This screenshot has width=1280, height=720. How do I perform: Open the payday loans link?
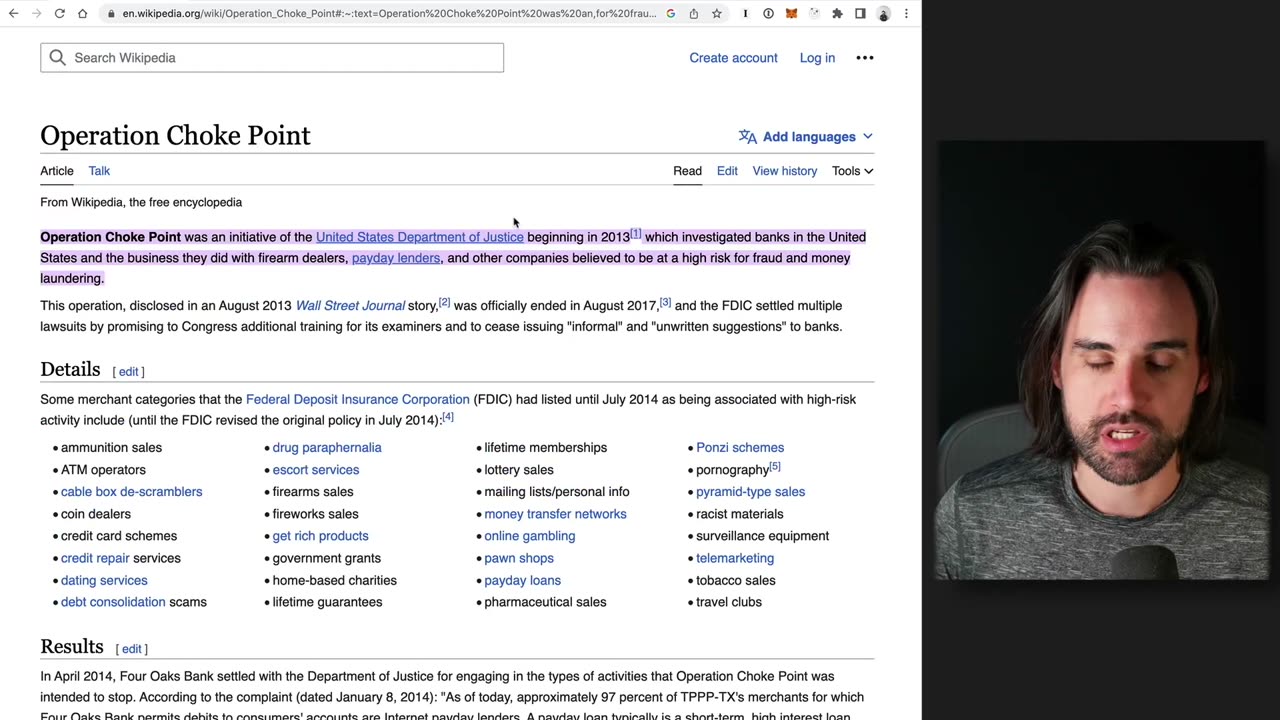pos(523,580)
